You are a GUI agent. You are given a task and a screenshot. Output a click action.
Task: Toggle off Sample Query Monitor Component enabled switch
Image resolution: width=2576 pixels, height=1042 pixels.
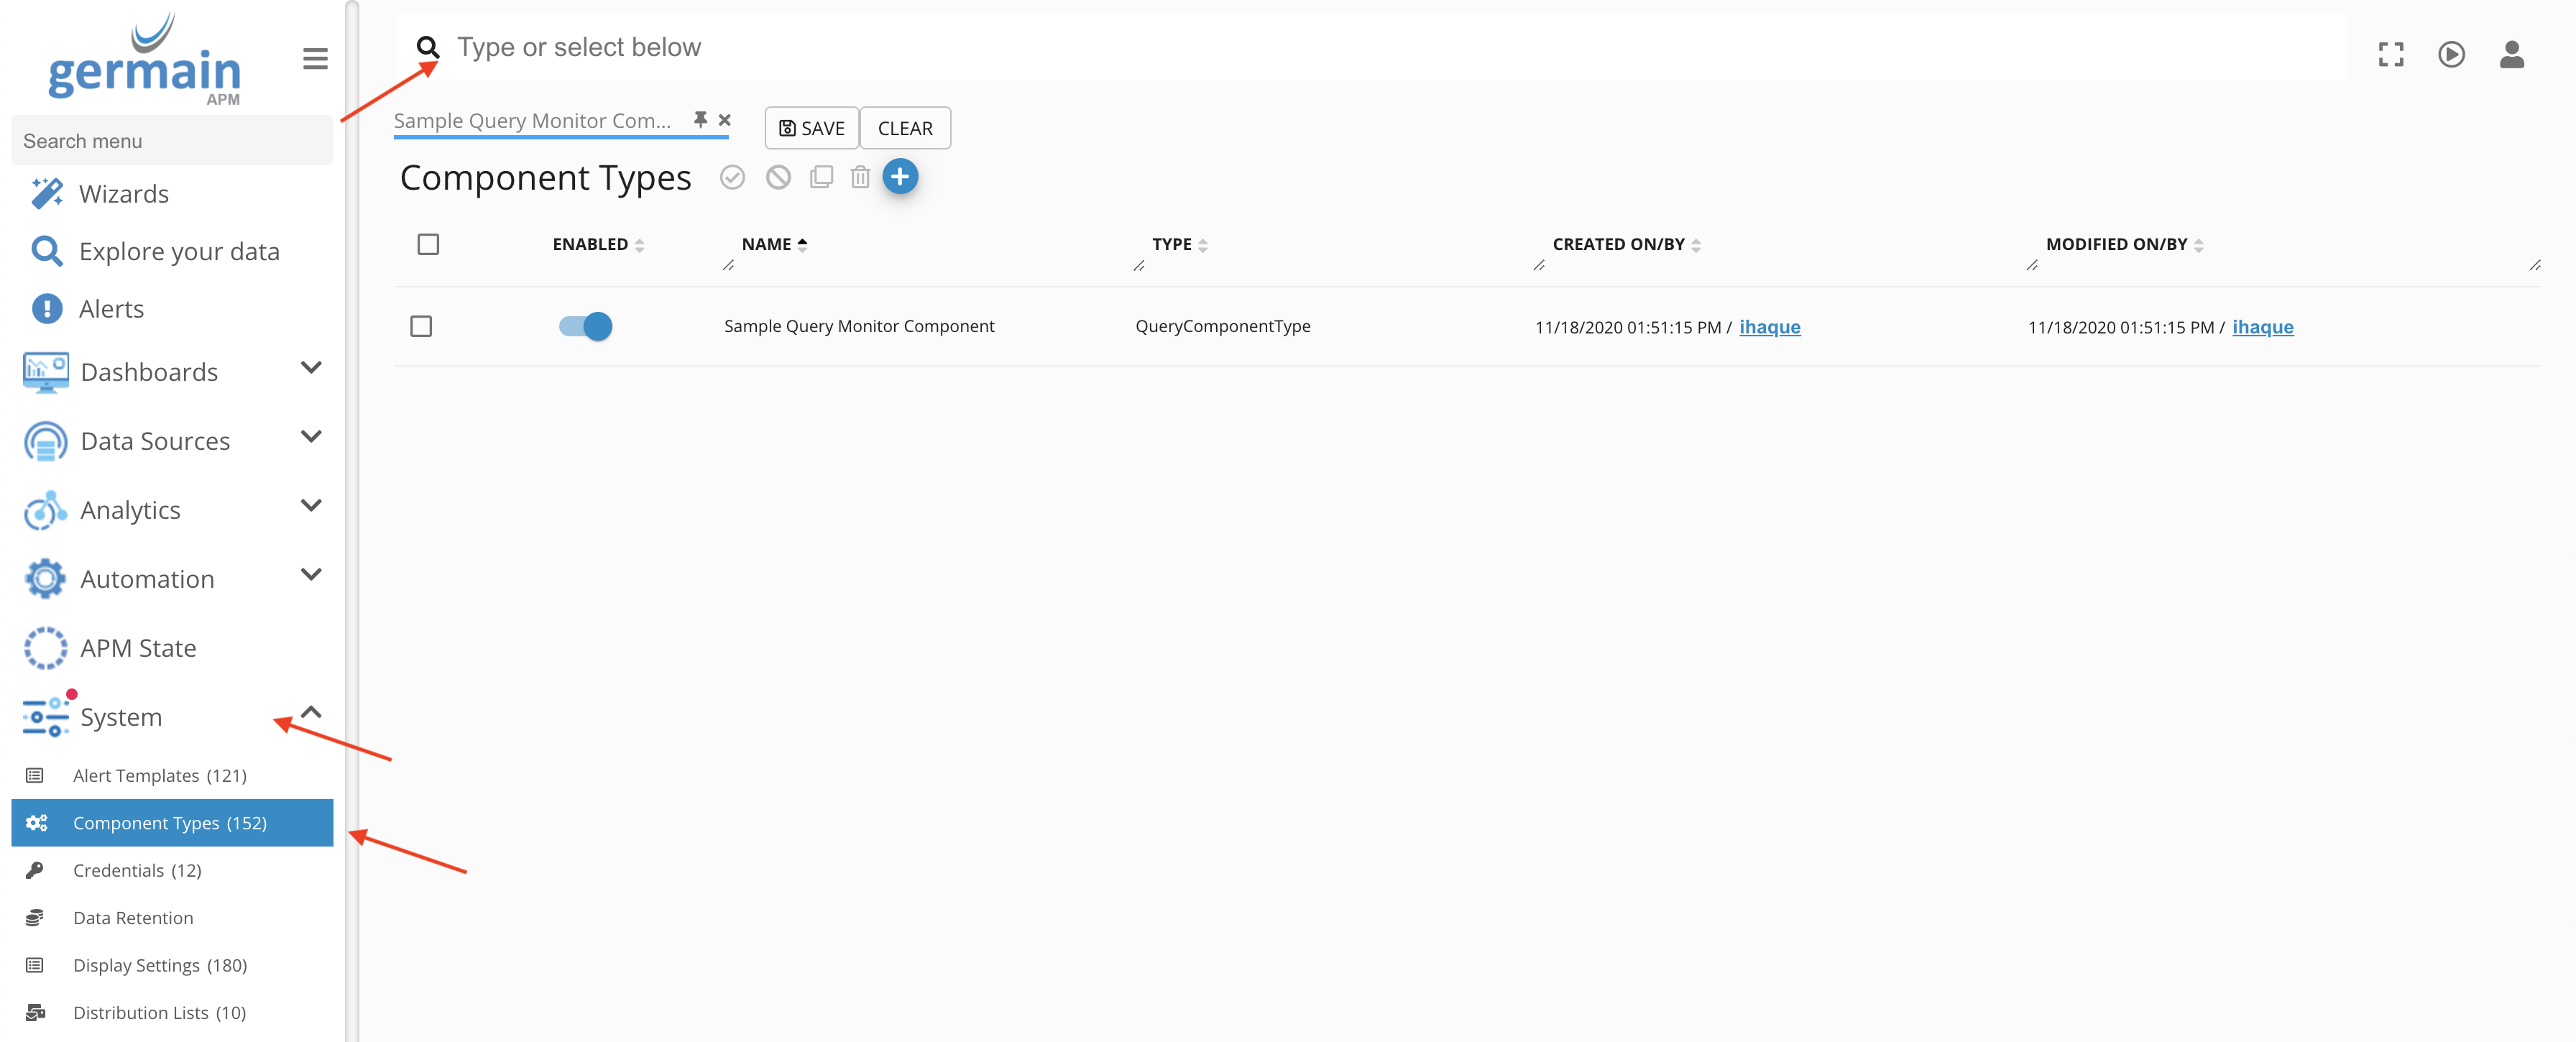[585, 327]
